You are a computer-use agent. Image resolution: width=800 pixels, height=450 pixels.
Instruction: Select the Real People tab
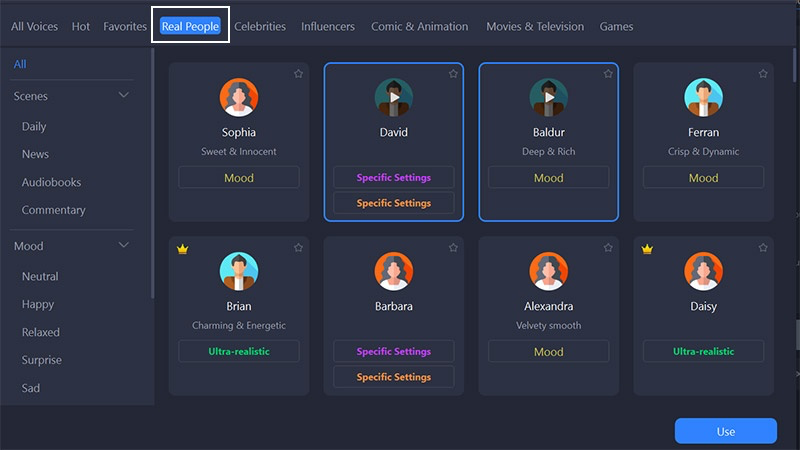(x=190, y=27)
